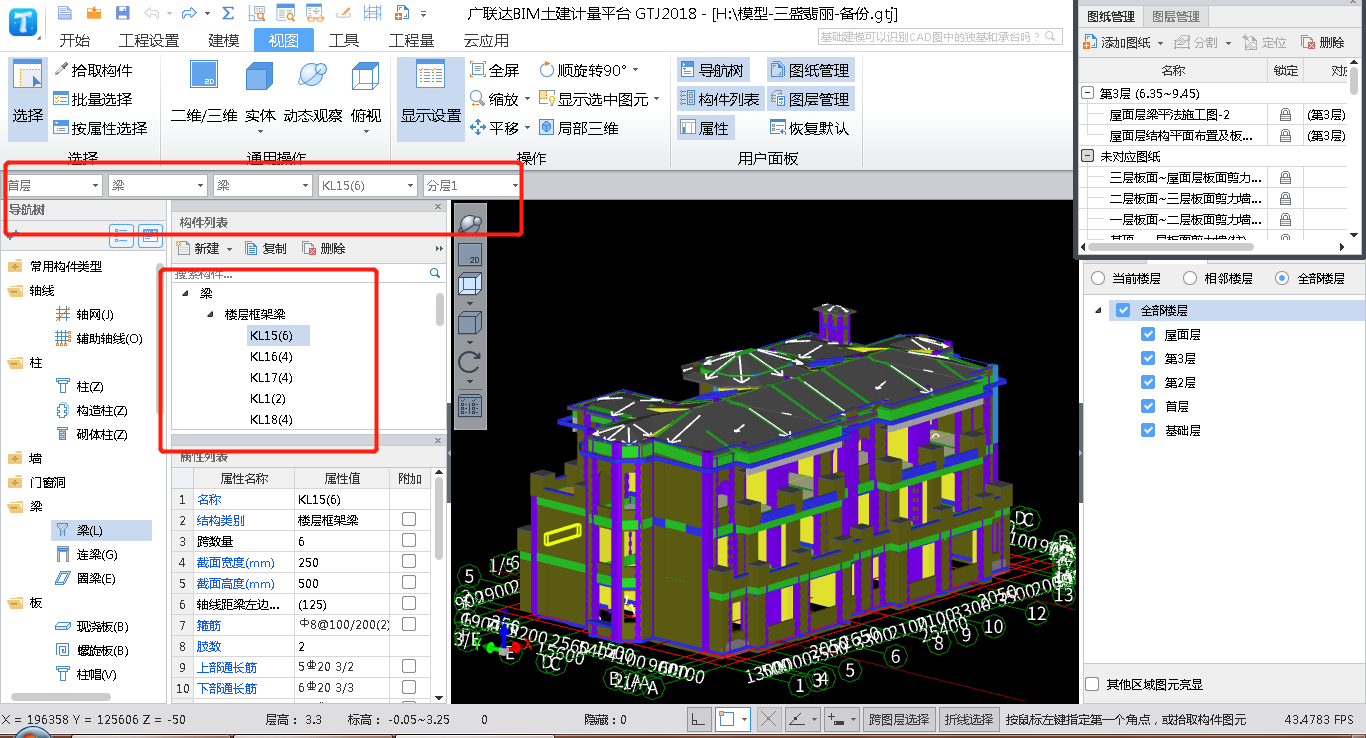Select the 拾取构件 eyedropper tool

click(93, 70)
